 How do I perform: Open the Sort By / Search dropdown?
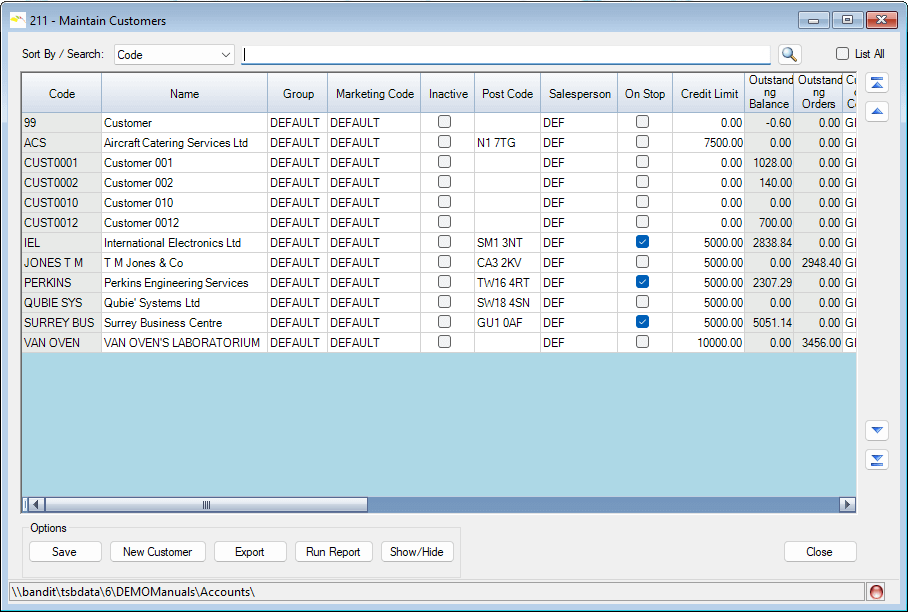[174, 55]
